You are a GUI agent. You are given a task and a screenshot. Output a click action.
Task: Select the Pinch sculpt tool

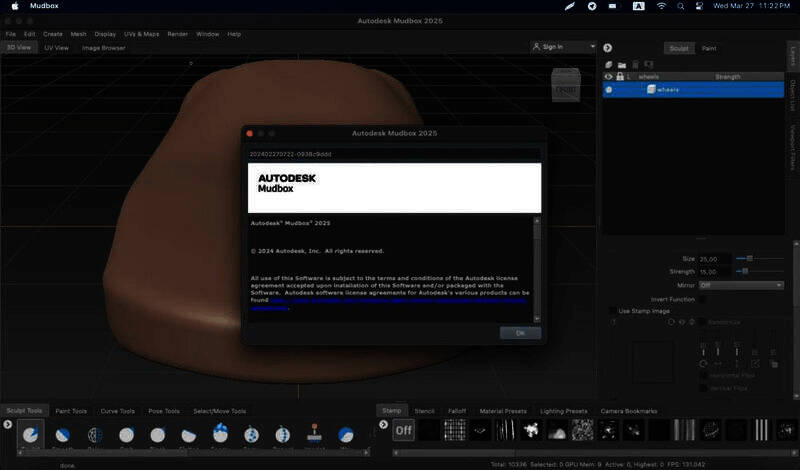click(x=158, y=435)
